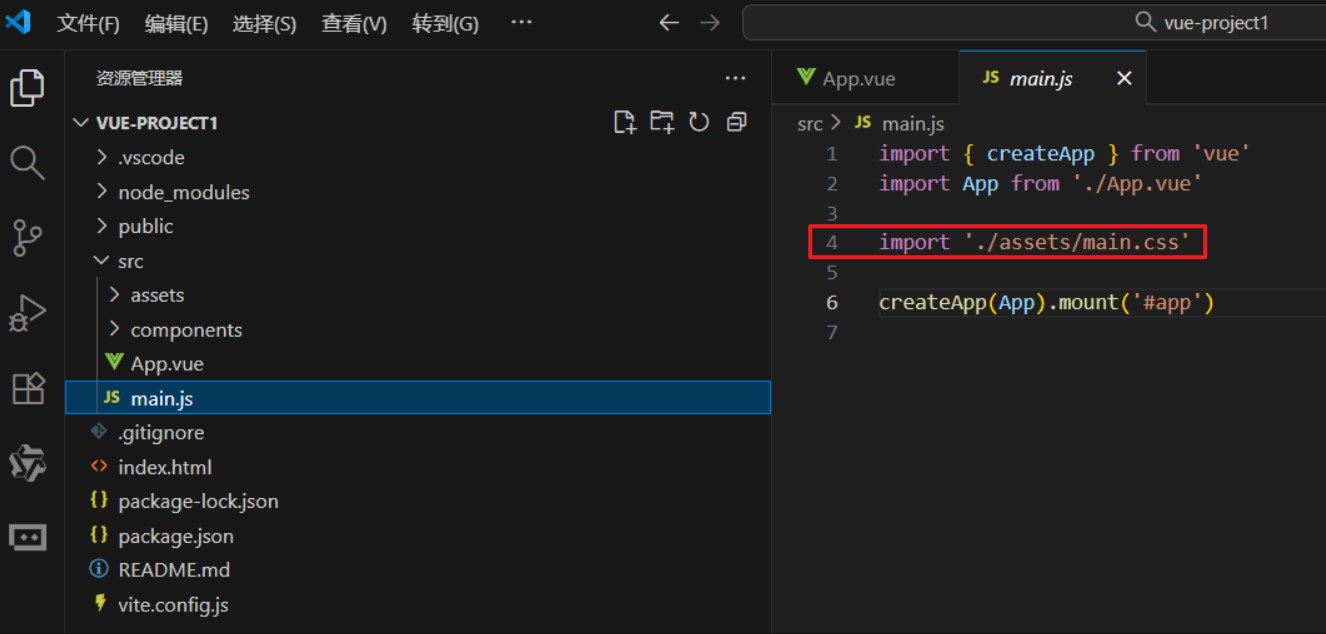1326x634 pixels.
Task: Go back with the left arrow
Action: (669, 22)
